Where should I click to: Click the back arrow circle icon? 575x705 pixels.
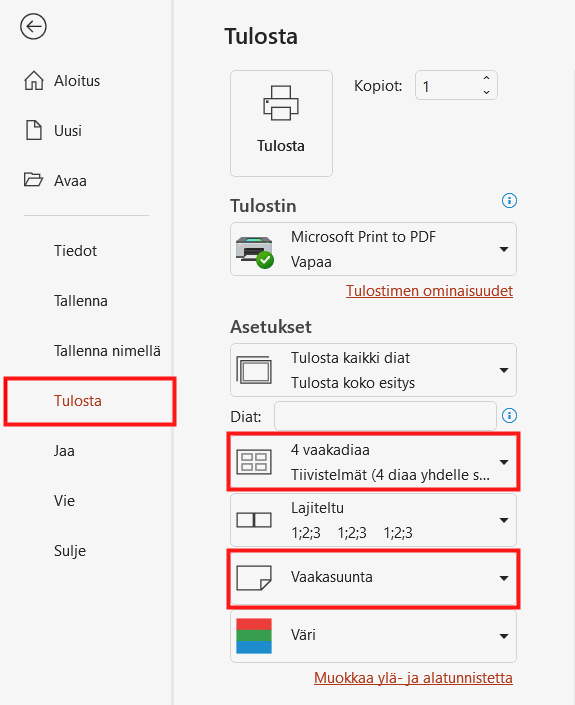(x=33, y=27)
